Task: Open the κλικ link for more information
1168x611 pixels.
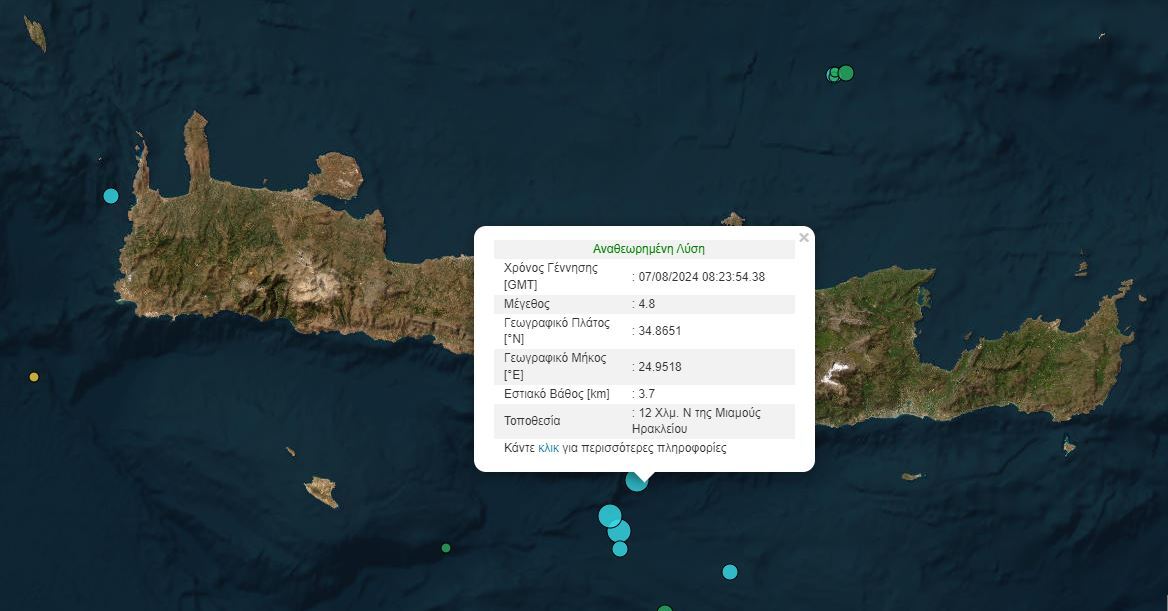Action: (548, 448)
